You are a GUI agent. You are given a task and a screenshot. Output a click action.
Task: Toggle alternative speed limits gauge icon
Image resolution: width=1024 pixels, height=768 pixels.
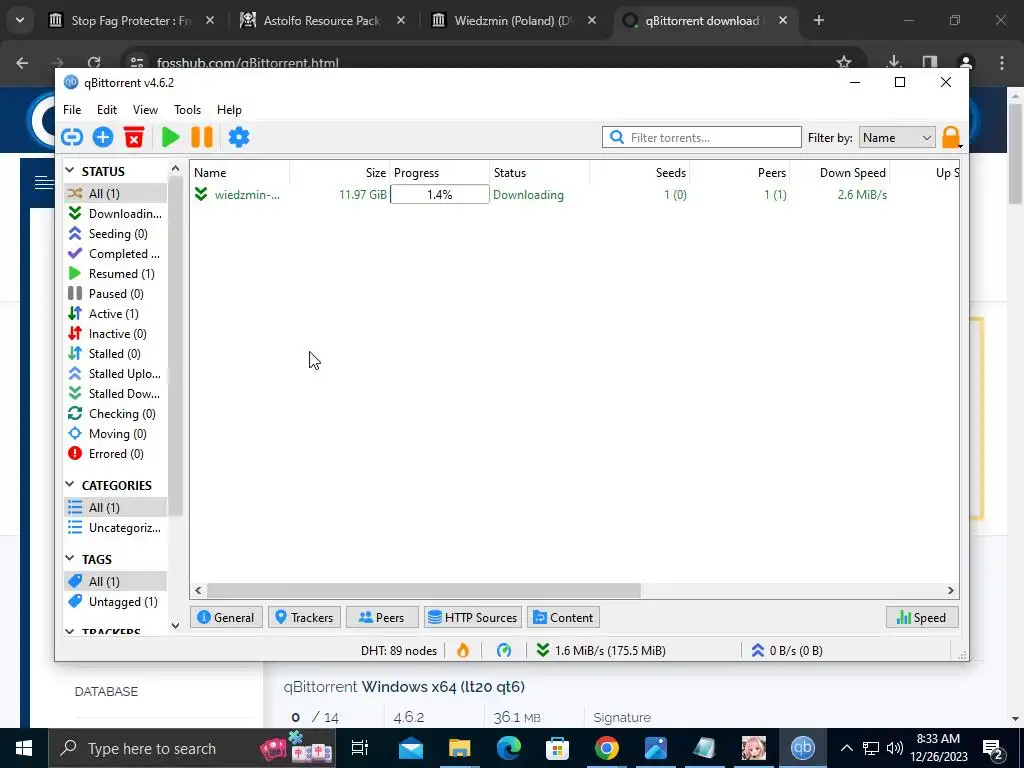[x=504, y=650]
